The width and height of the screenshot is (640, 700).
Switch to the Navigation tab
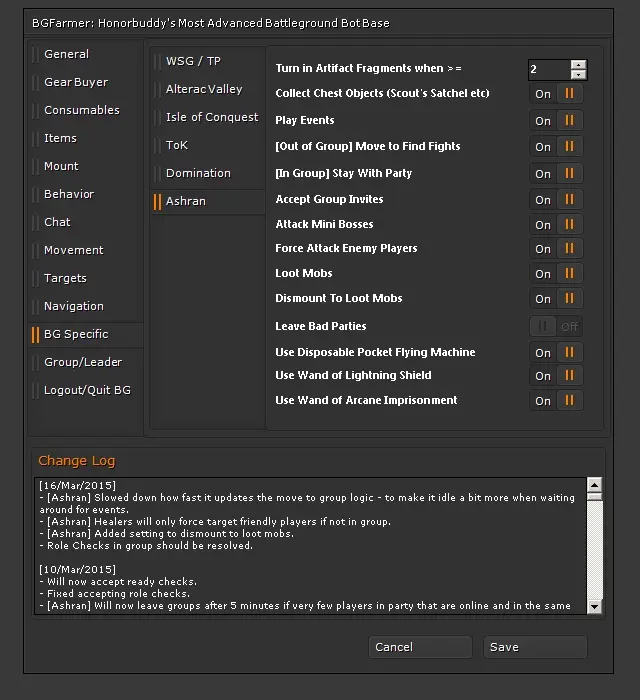coord(86,306)
